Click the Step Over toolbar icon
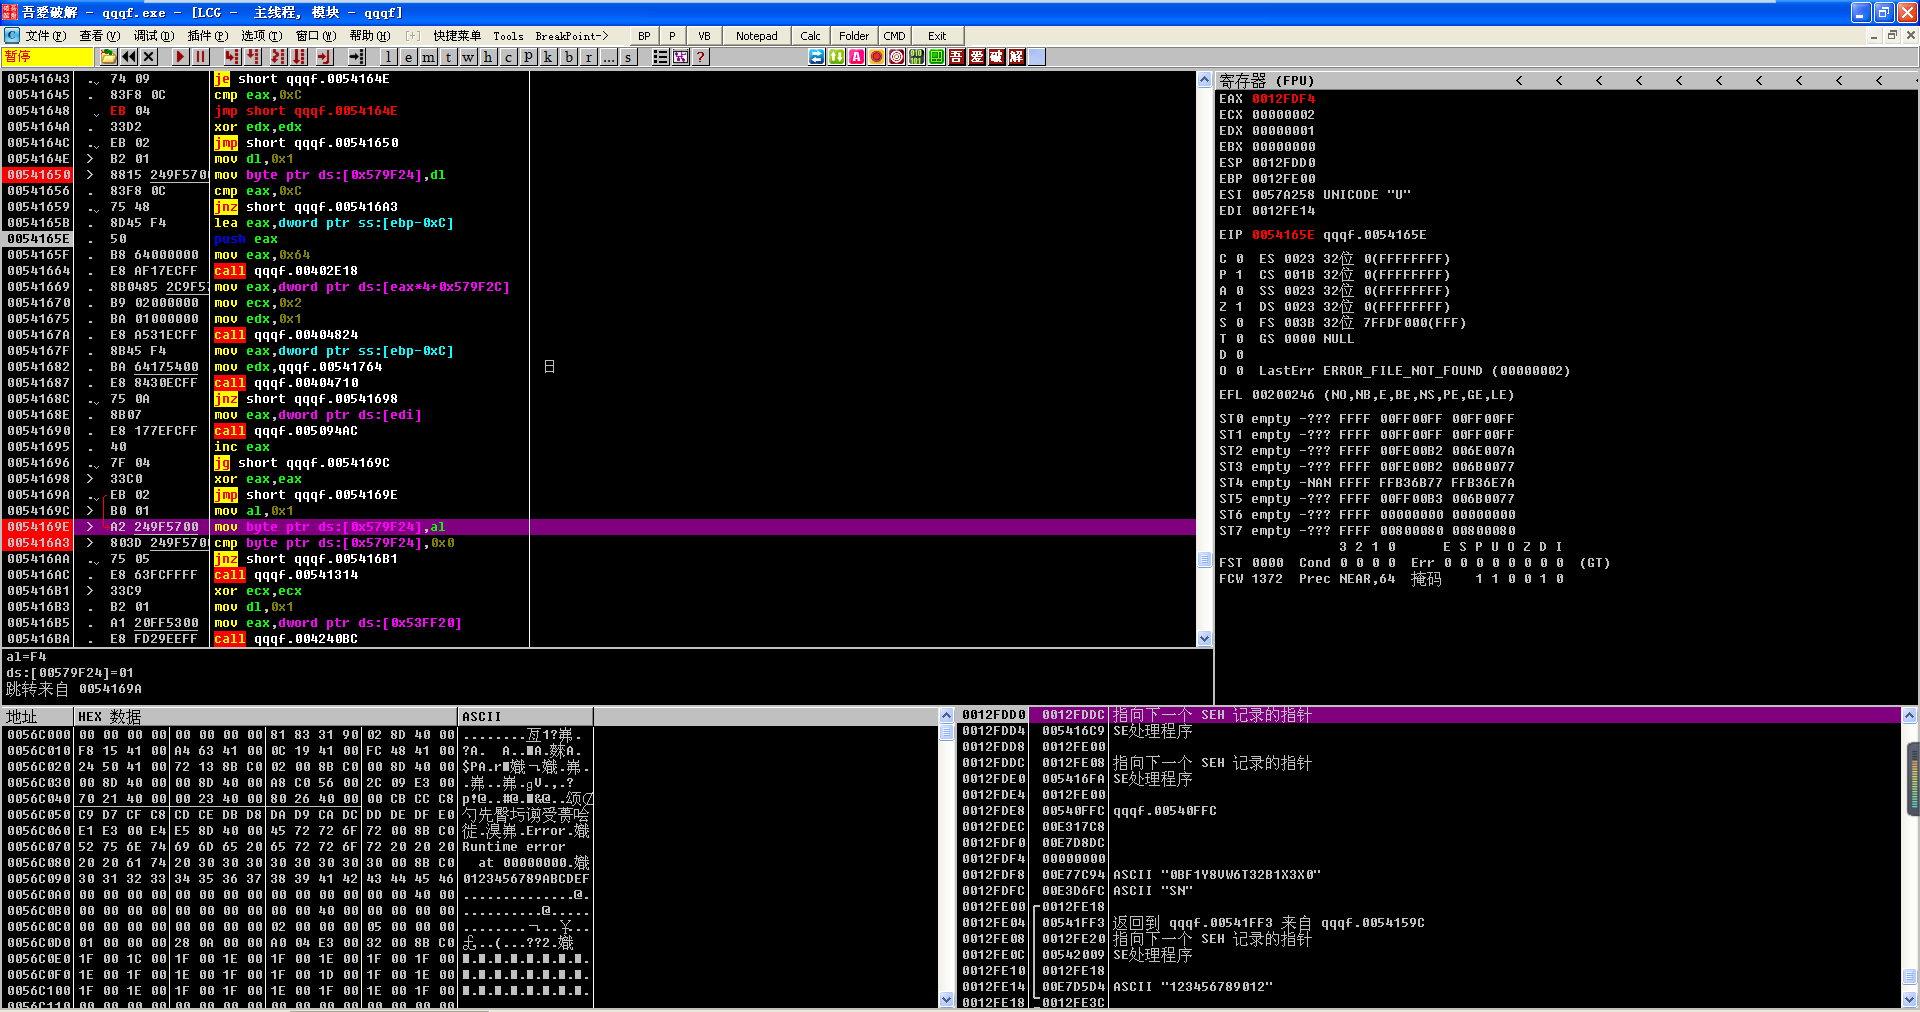 pos(253,57)
